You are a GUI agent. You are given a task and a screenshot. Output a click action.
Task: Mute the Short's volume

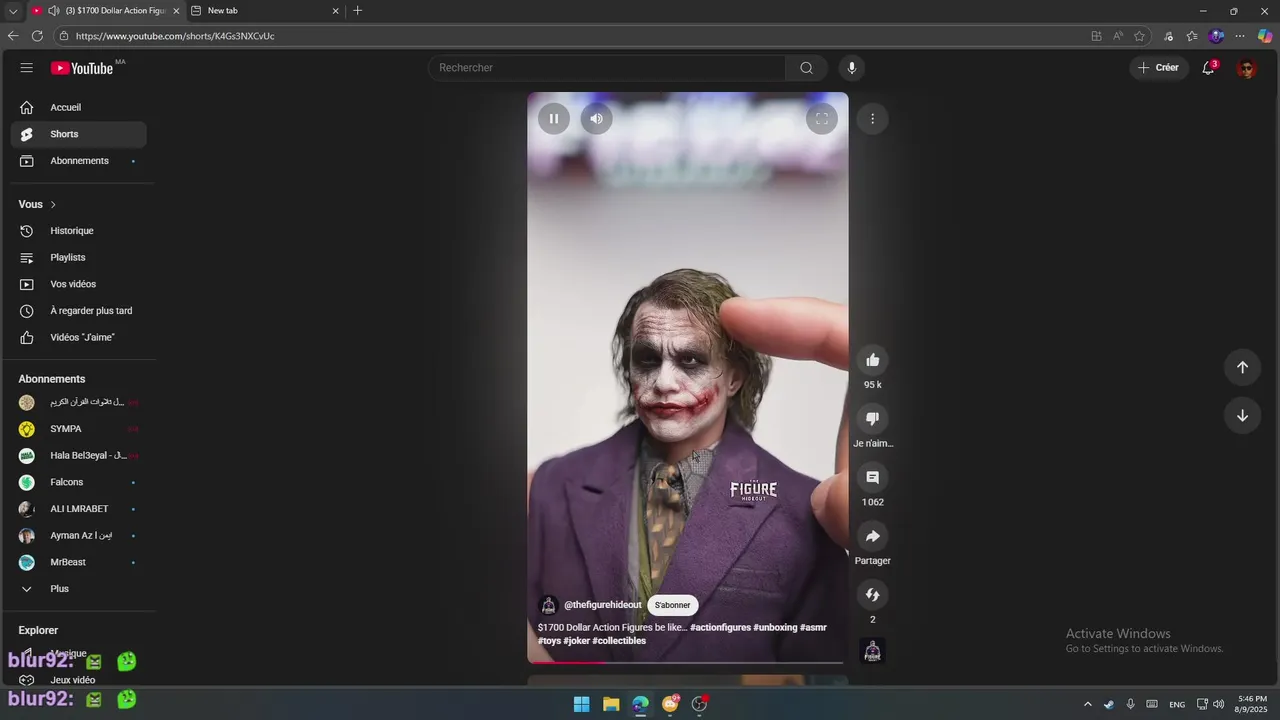[x=596, y=118]
